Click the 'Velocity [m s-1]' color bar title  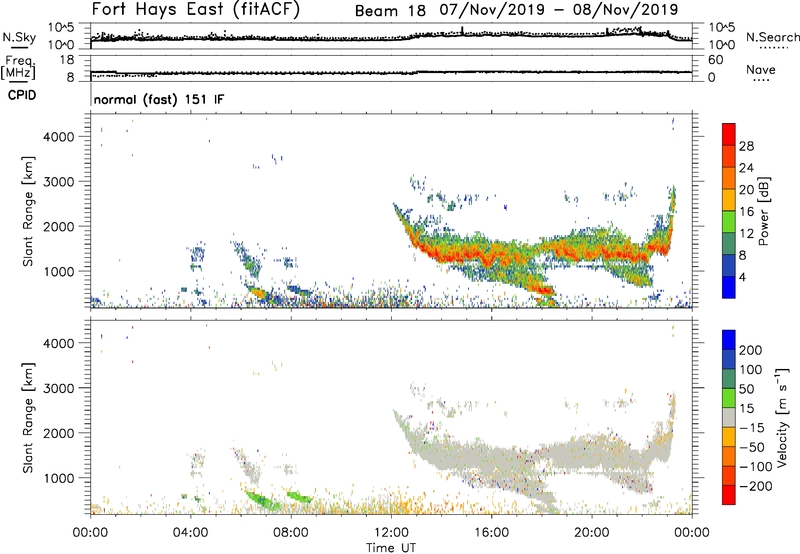click(783, 417)
